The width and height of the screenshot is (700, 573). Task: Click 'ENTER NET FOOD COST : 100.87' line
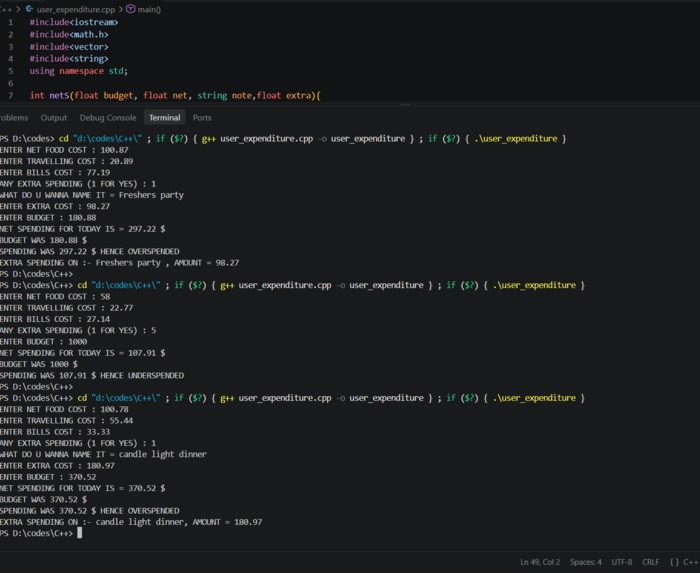coord(64,150)
